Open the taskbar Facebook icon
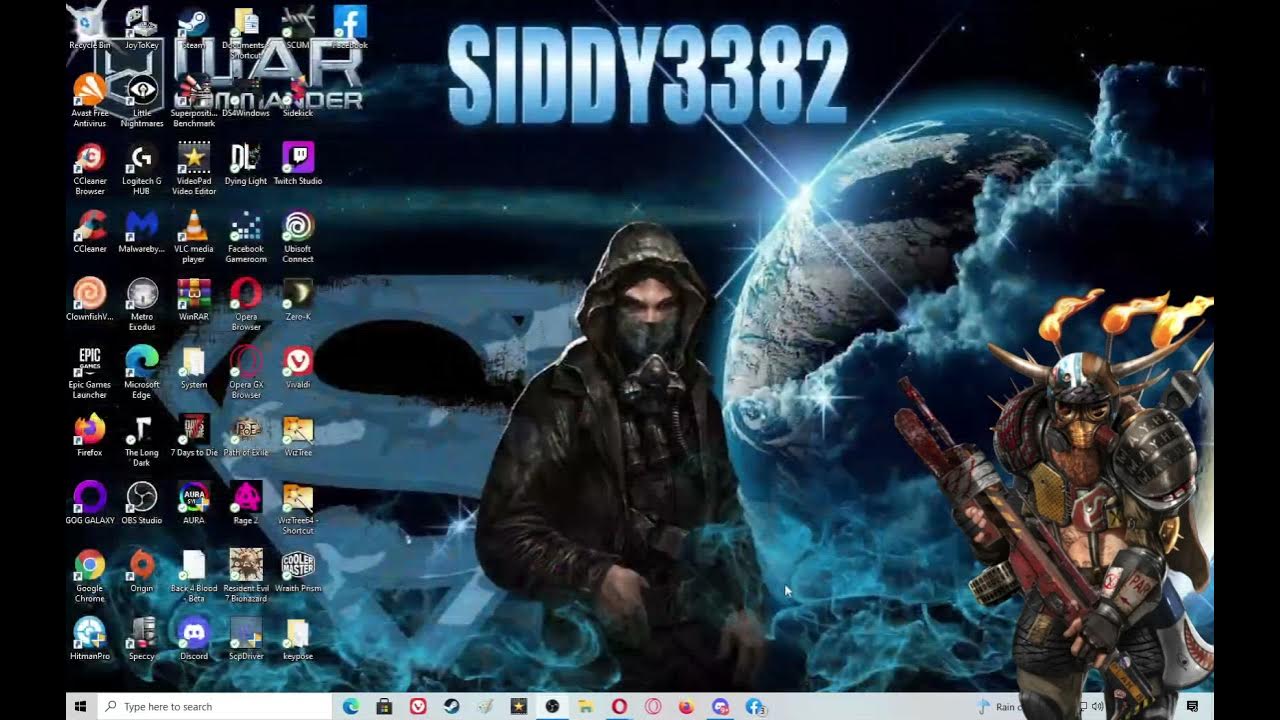The height and width of the screenshot is (720, 1280). click(755, 706)
